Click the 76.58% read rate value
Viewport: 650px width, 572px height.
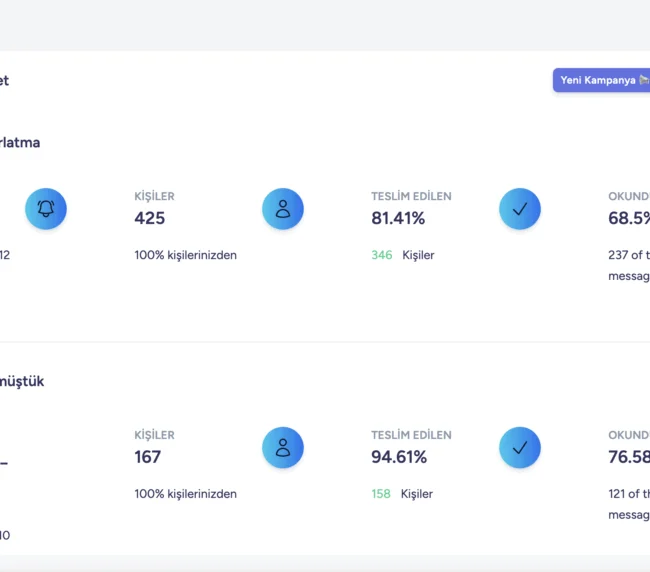tap(629, 457)
